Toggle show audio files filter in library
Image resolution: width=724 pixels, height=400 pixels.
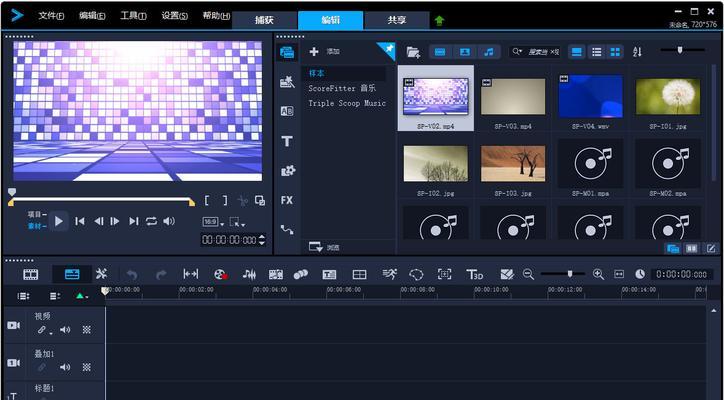pyautogui.click(x=489, y=52)
